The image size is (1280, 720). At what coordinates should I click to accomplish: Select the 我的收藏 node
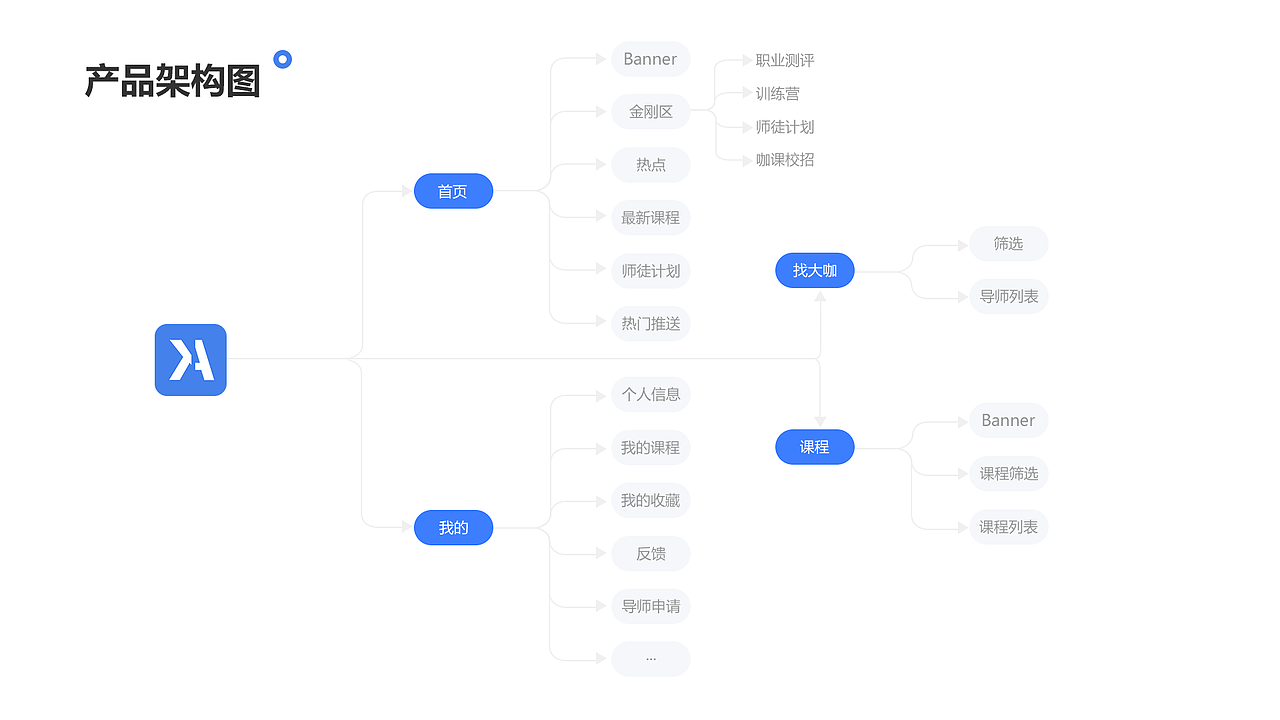[651, 501]
